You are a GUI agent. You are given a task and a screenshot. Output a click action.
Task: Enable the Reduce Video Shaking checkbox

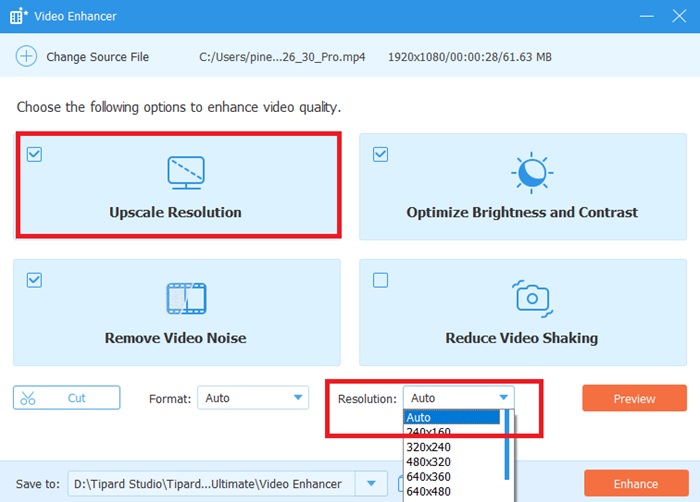coord(380,281)
